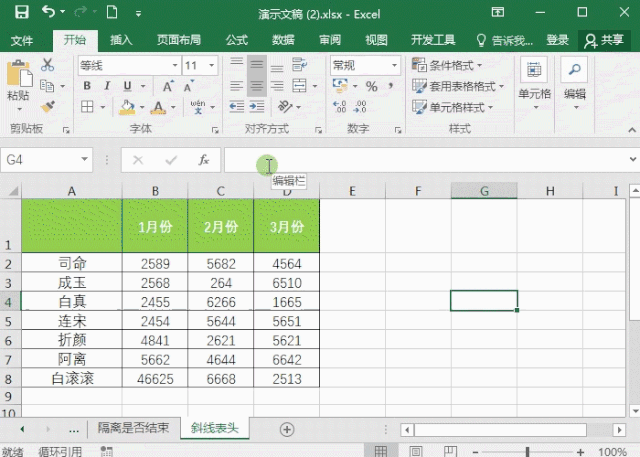
Task: Click the borders grid icon
Action: point(87,107)
